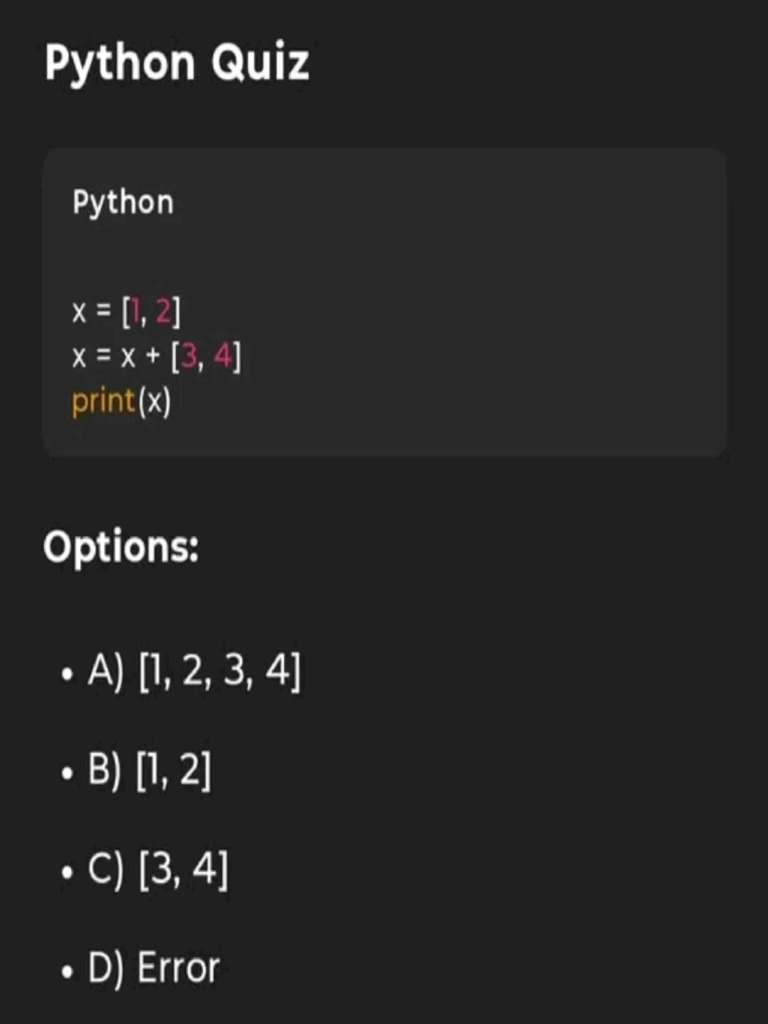768x1024 pixels.
Task: Click the pink number 2 in first line
Action: [164, 312]
